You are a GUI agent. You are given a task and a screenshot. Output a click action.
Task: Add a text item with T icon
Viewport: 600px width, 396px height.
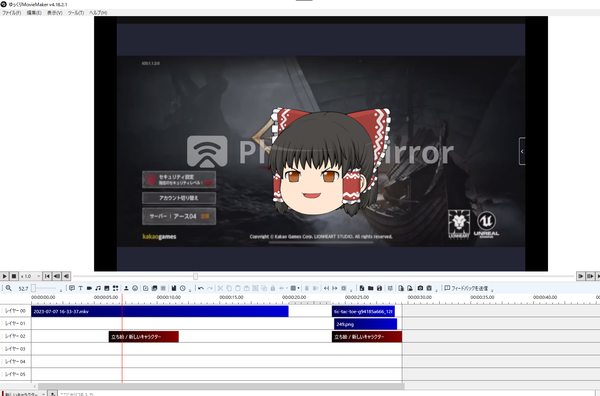(x=81, y=288)
